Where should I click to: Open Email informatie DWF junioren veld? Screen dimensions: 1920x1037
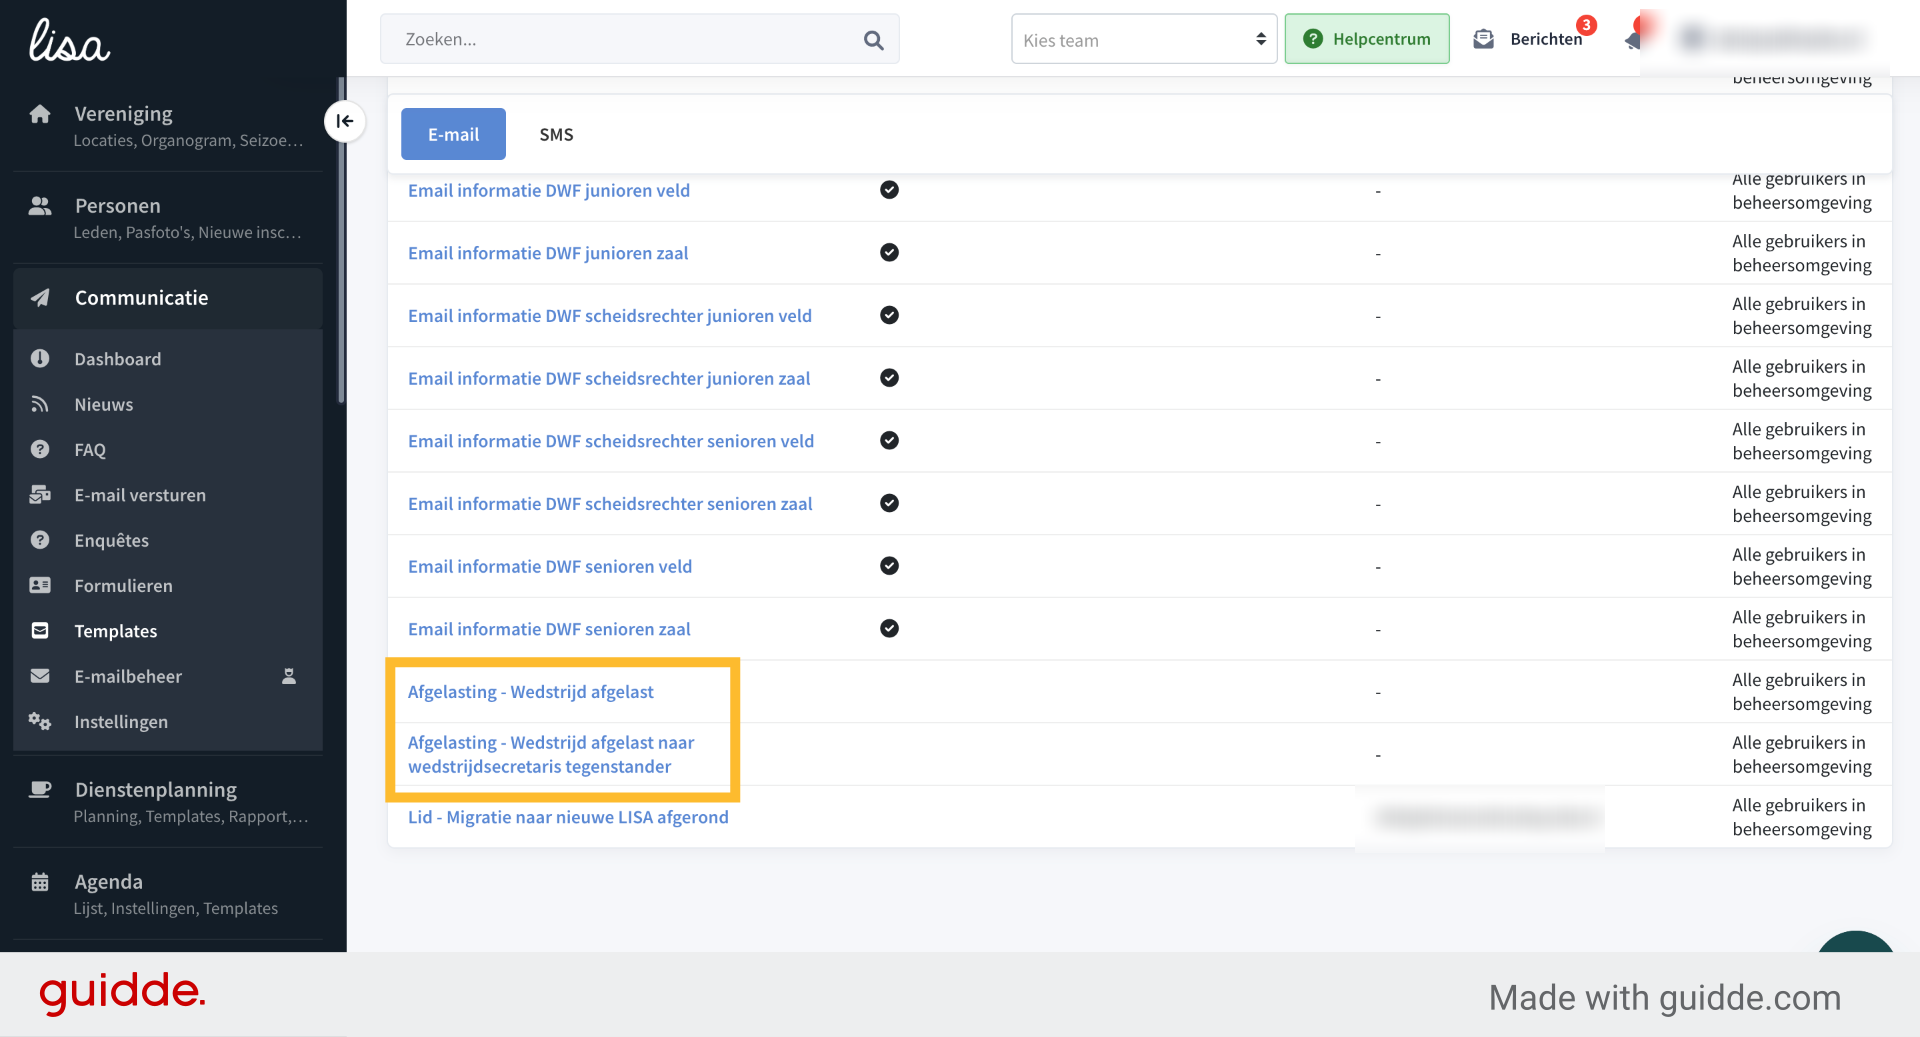click(549, 190)
